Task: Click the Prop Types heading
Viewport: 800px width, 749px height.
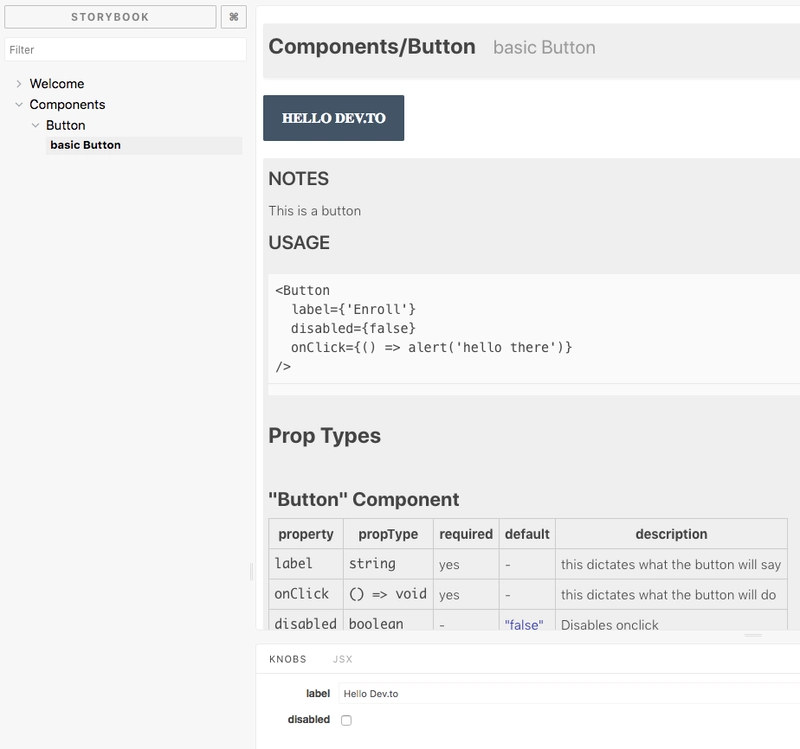Action: coord(324,436)
